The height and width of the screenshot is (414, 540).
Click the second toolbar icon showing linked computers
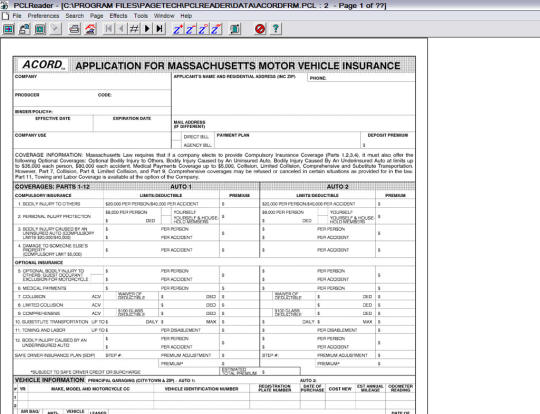[x=24, y=29]
